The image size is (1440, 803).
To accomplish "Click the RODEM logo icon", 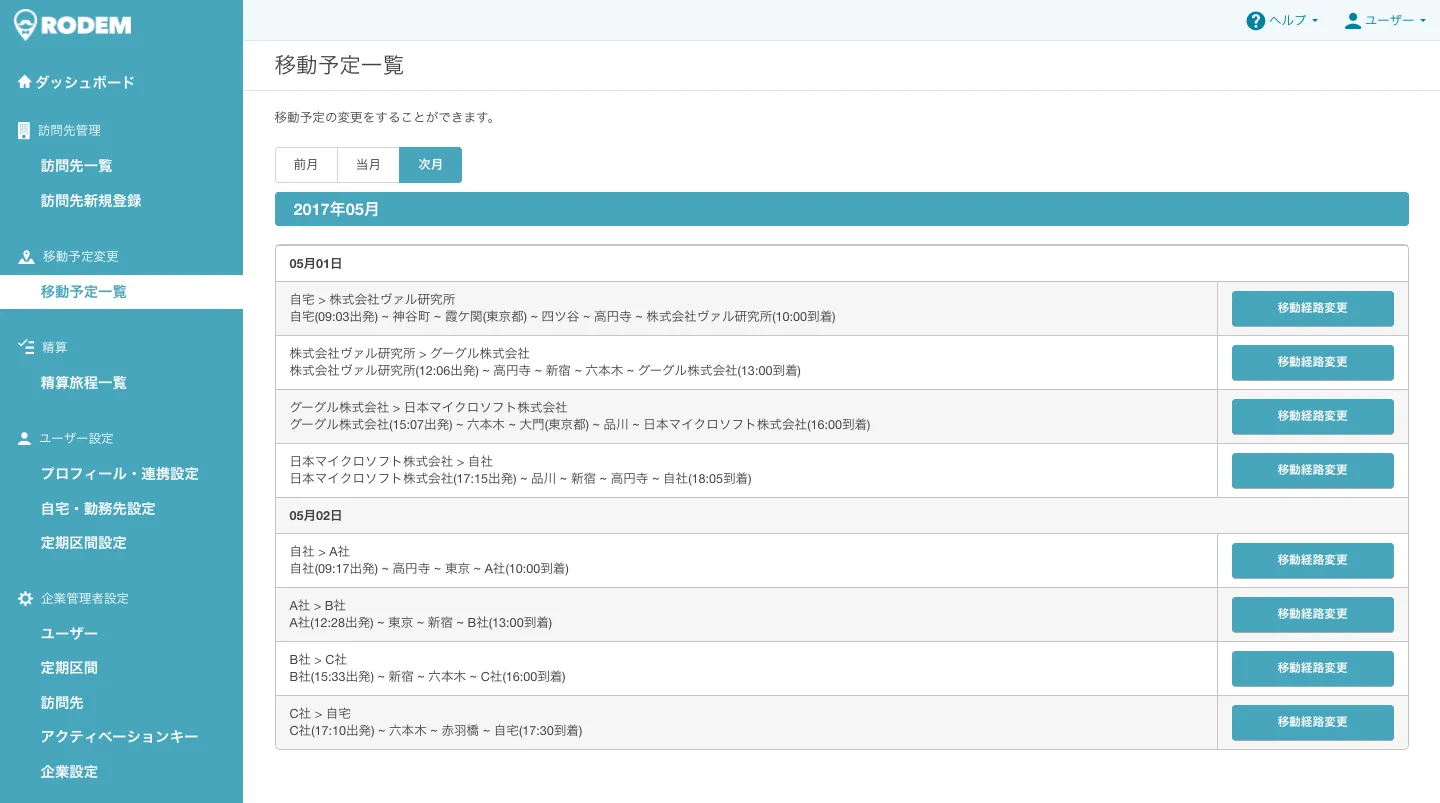I will pos(26,24).
